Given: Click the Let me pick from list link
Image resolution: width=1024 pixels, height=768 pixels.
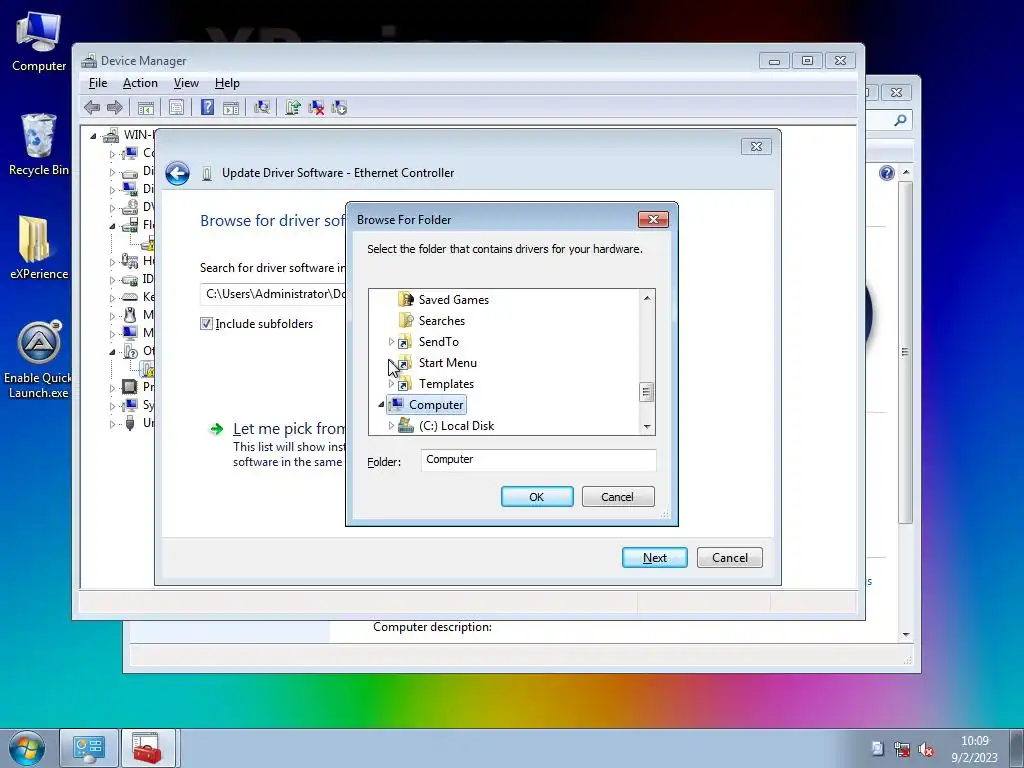Looking at the screenshot, I should [289, 428].
